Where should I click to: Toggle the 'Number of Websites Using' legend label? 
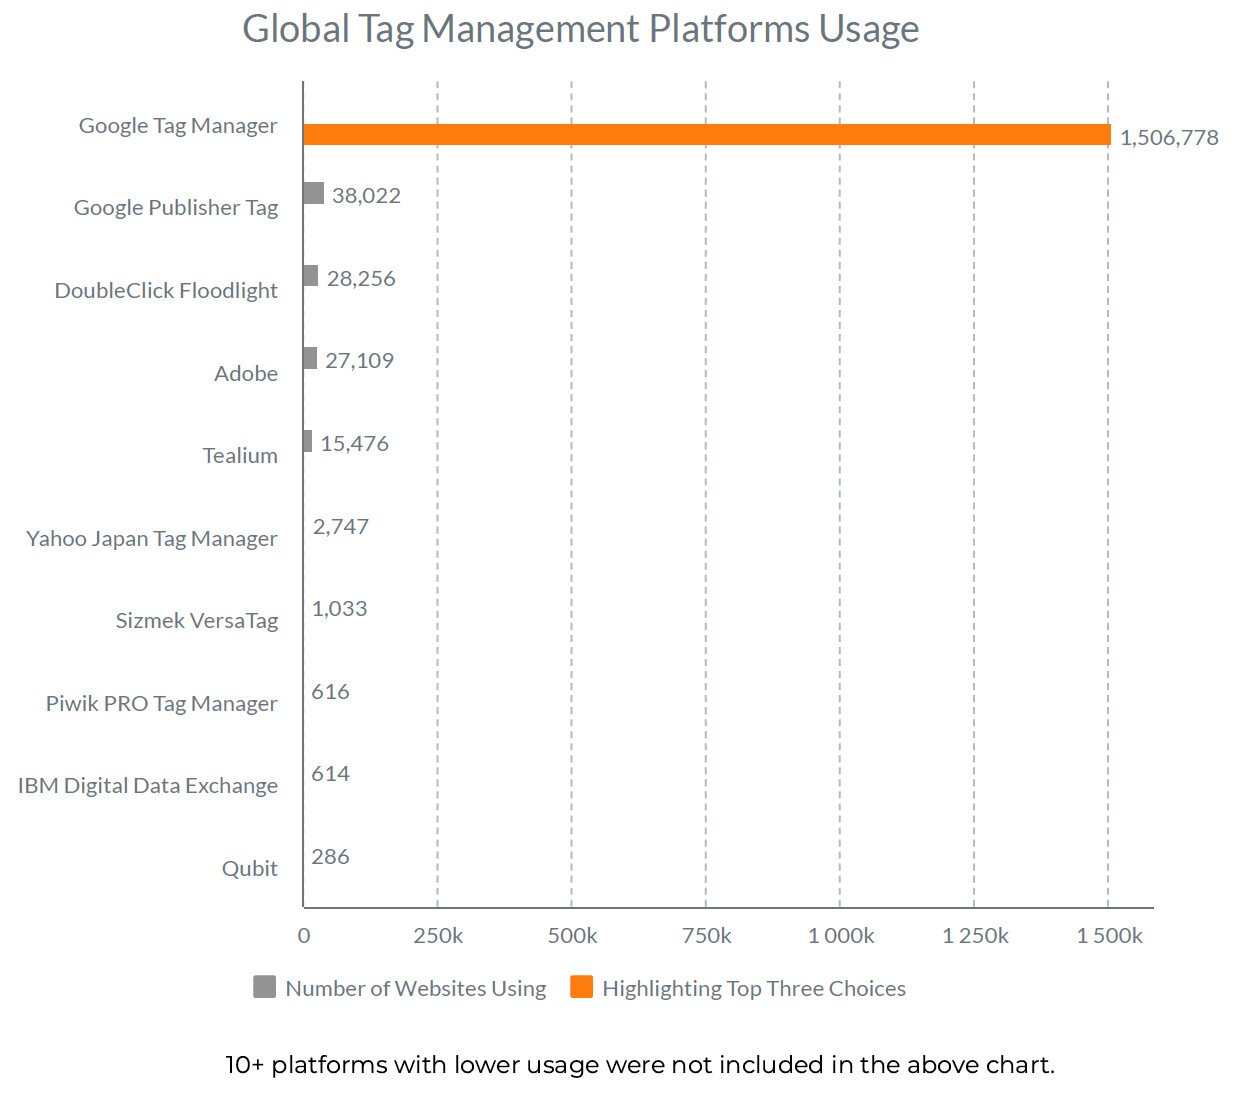(416, 988)
